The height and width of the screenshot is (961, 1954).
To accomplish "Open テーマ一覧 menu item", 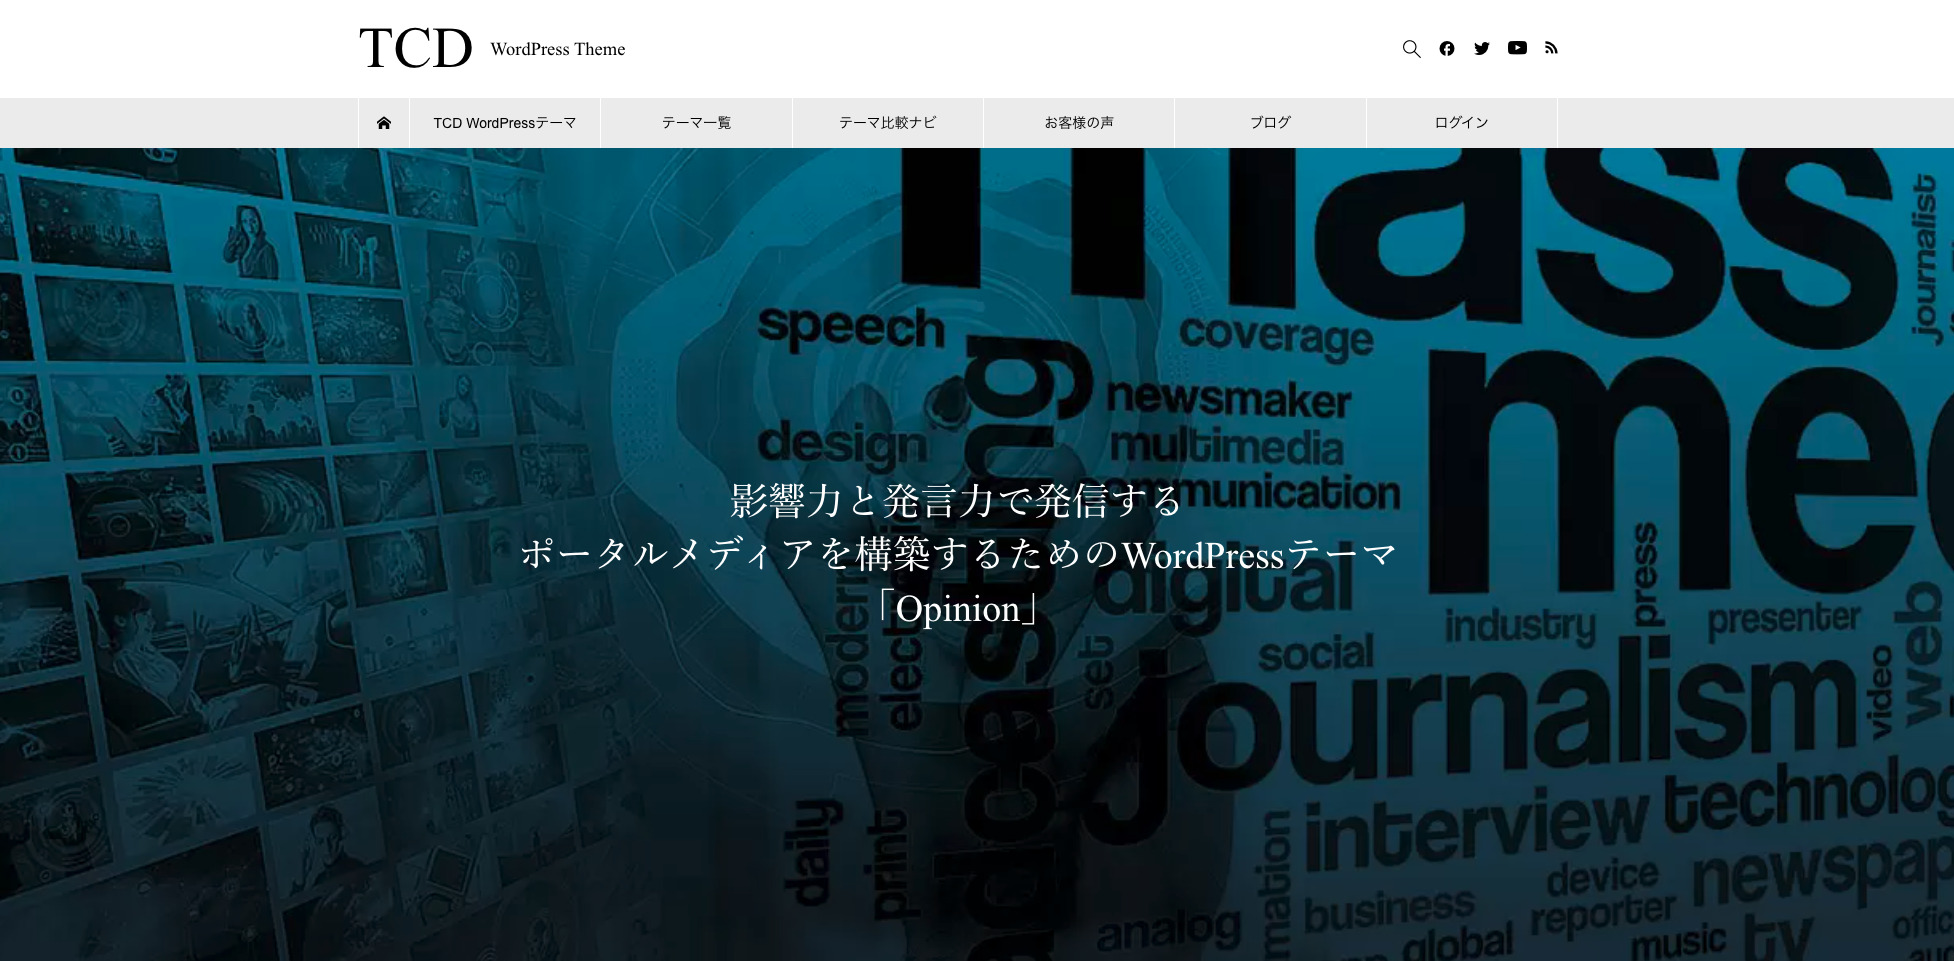I will [696, 123].
